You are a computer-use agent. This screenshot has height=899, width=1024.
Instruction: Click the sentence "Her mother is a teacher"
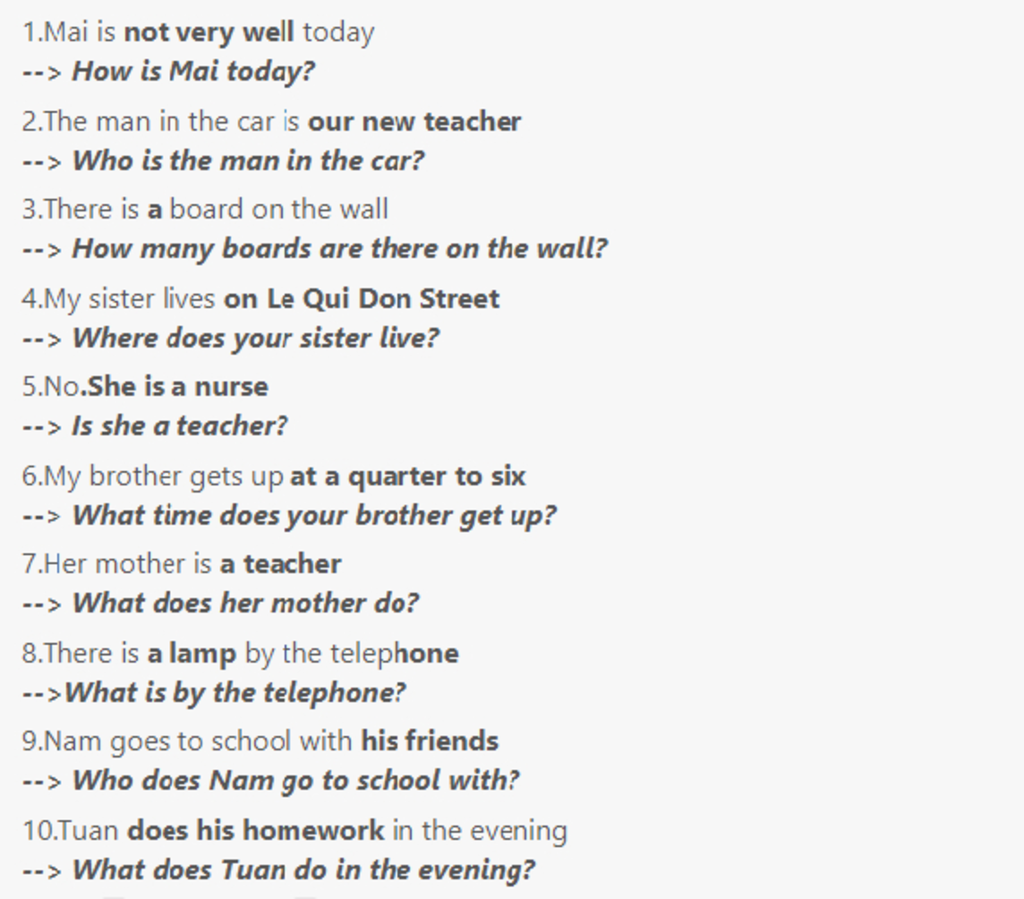click(x=181, y=564)
